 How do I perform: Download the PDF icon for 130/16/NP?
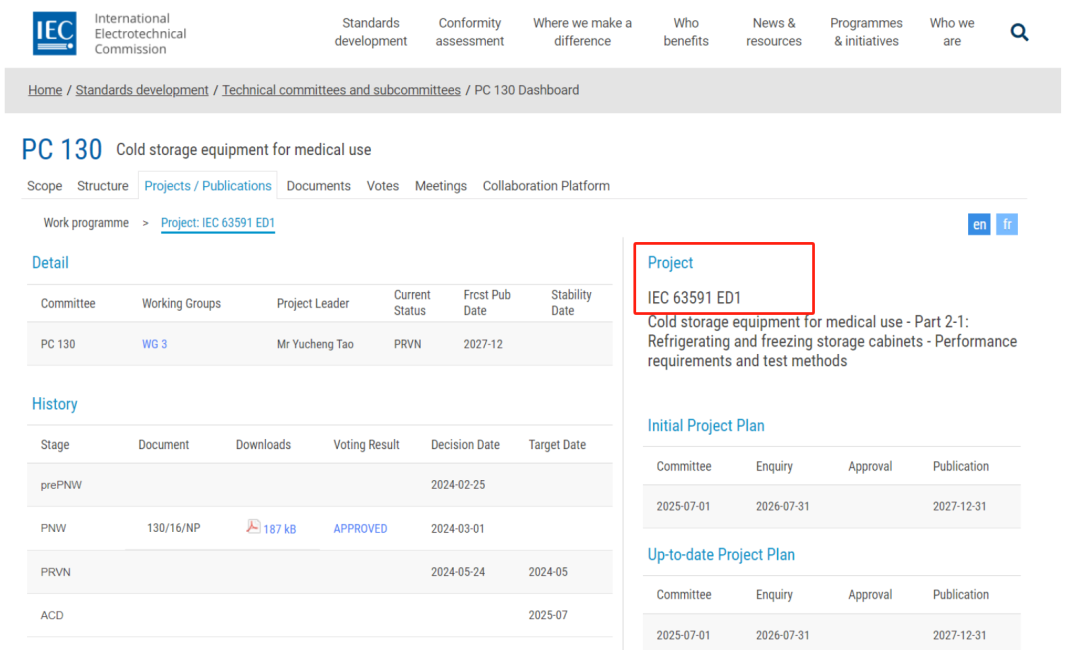tap(253, 527)
